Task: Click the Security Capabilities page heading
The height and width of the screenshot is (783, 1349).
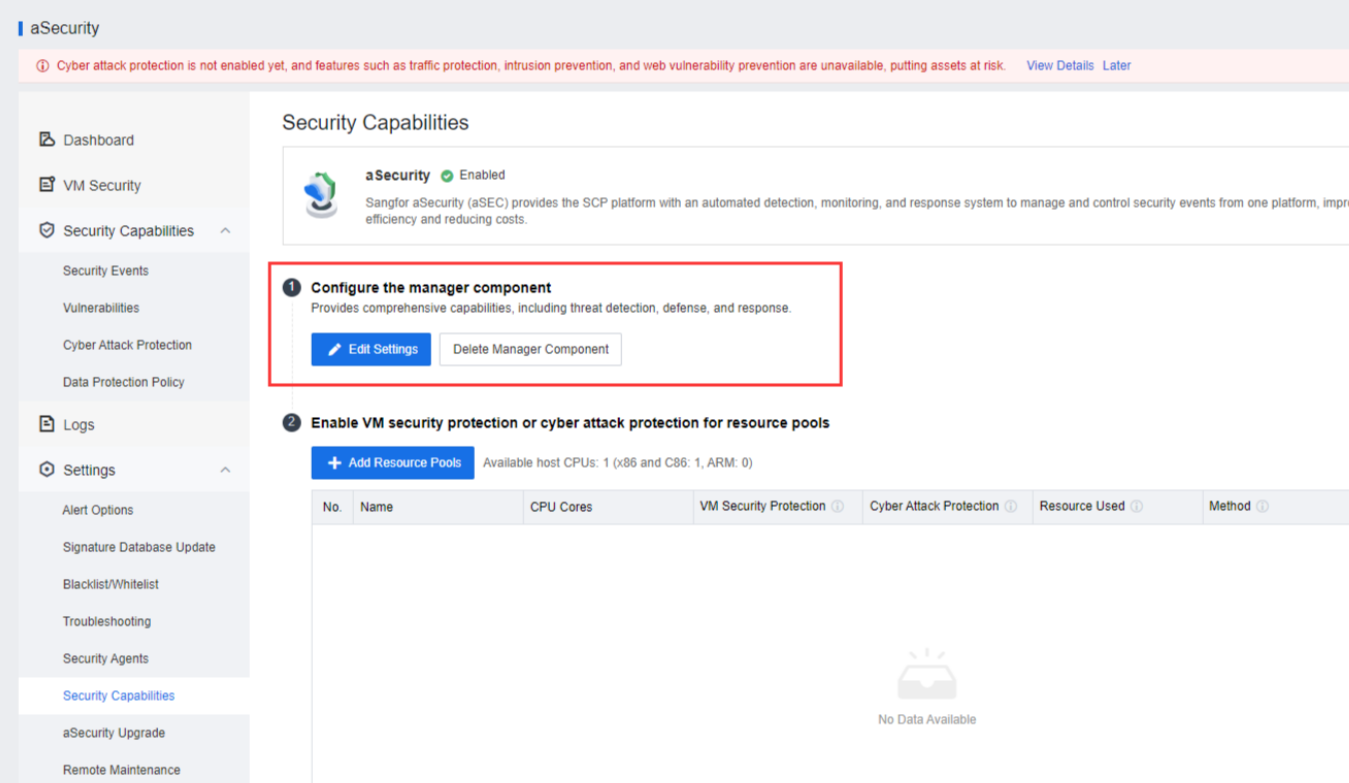Action: [375, 123]
